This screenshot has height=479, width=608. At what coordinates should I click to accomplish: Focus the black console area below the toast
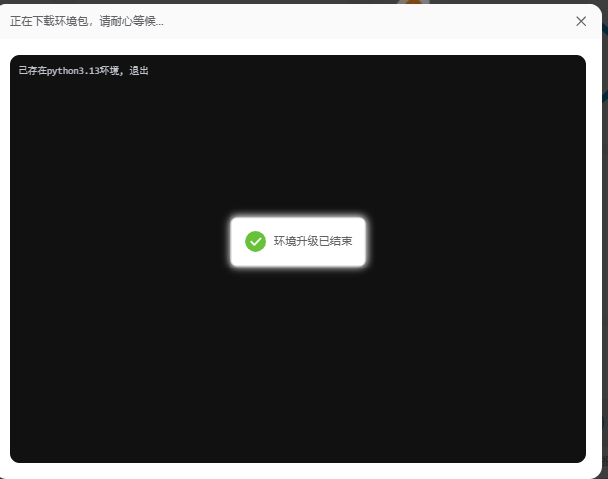pyautogui.click(x=298, y=360)
